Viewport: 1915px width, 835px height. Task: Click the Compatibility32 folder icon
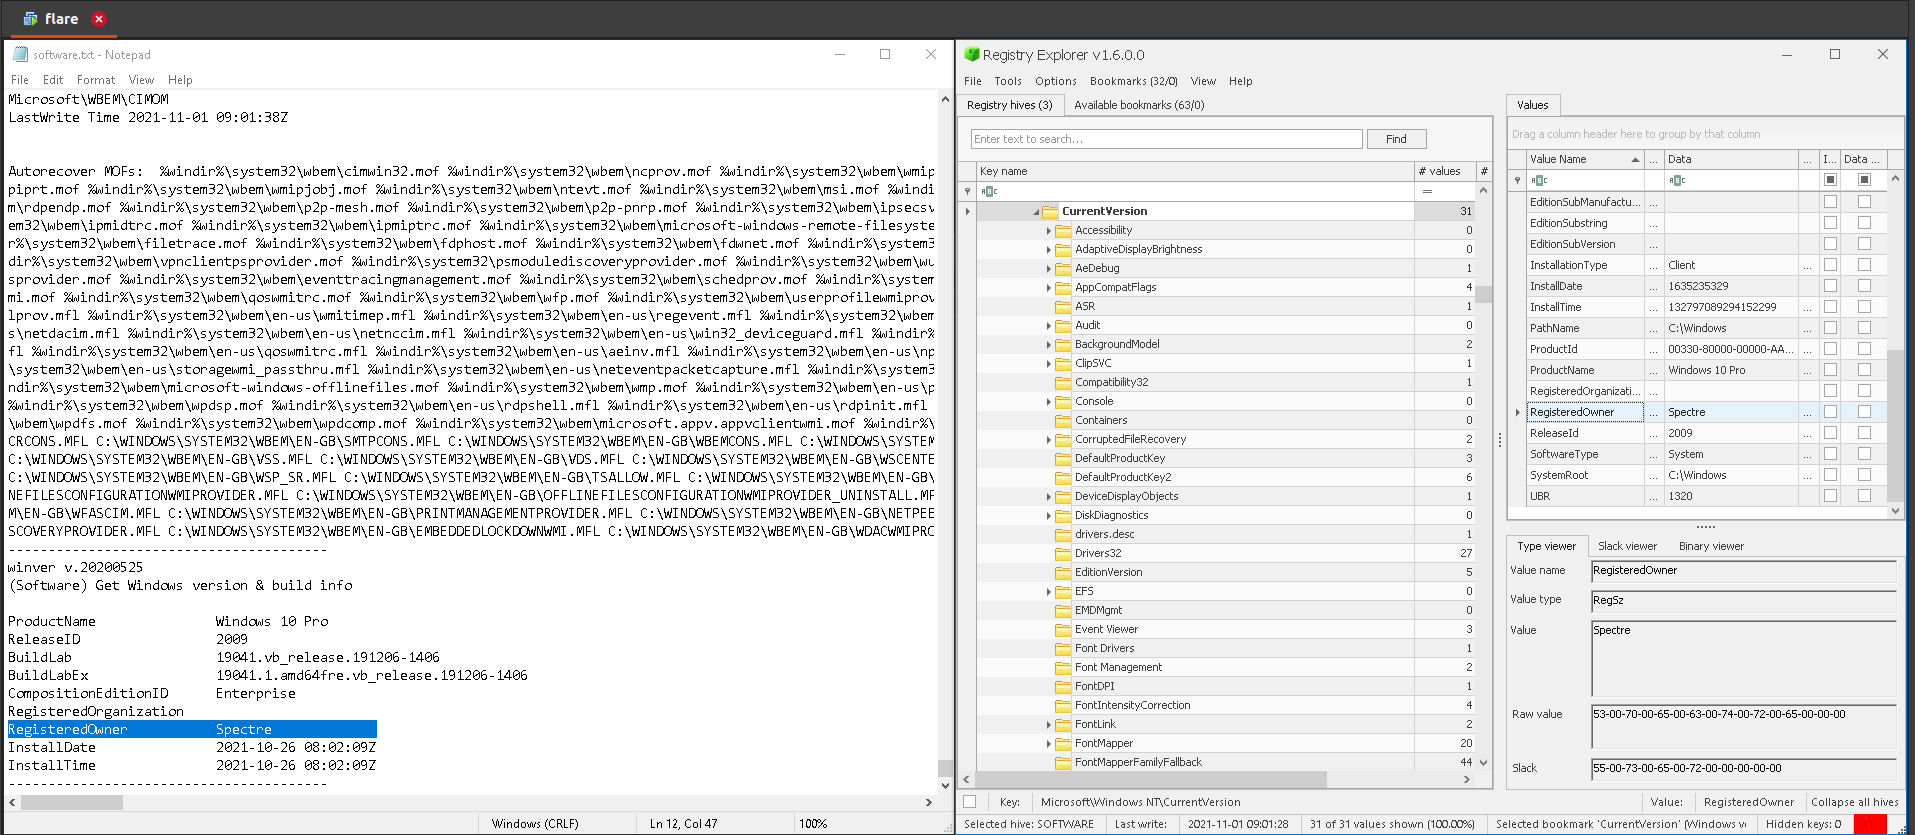1063,383
